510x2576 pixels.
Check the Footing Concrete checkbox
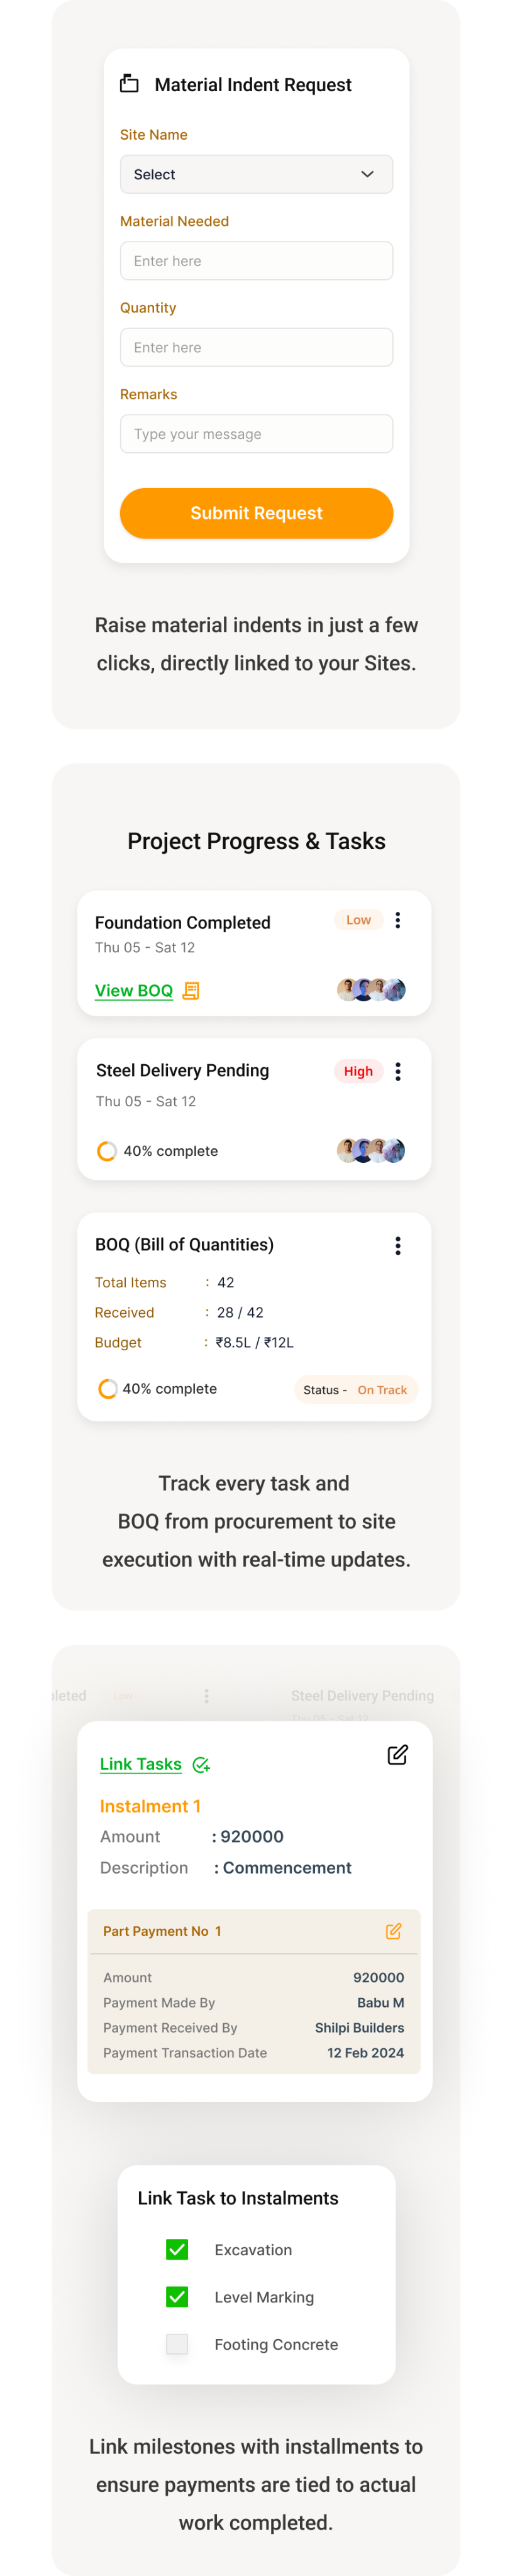(x=177, y=2343)
